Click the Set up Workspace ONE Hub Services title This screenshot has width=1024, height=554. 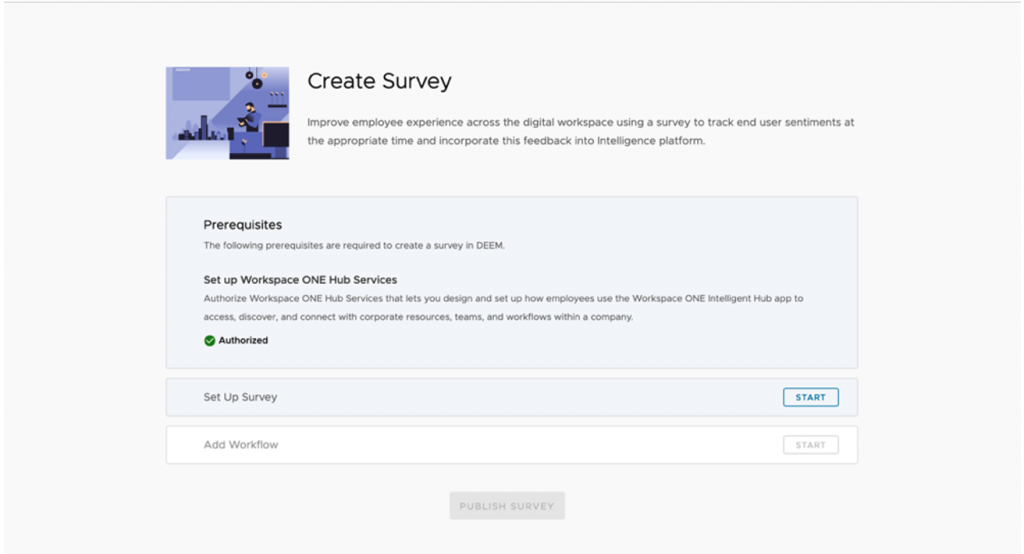(300, 280)
